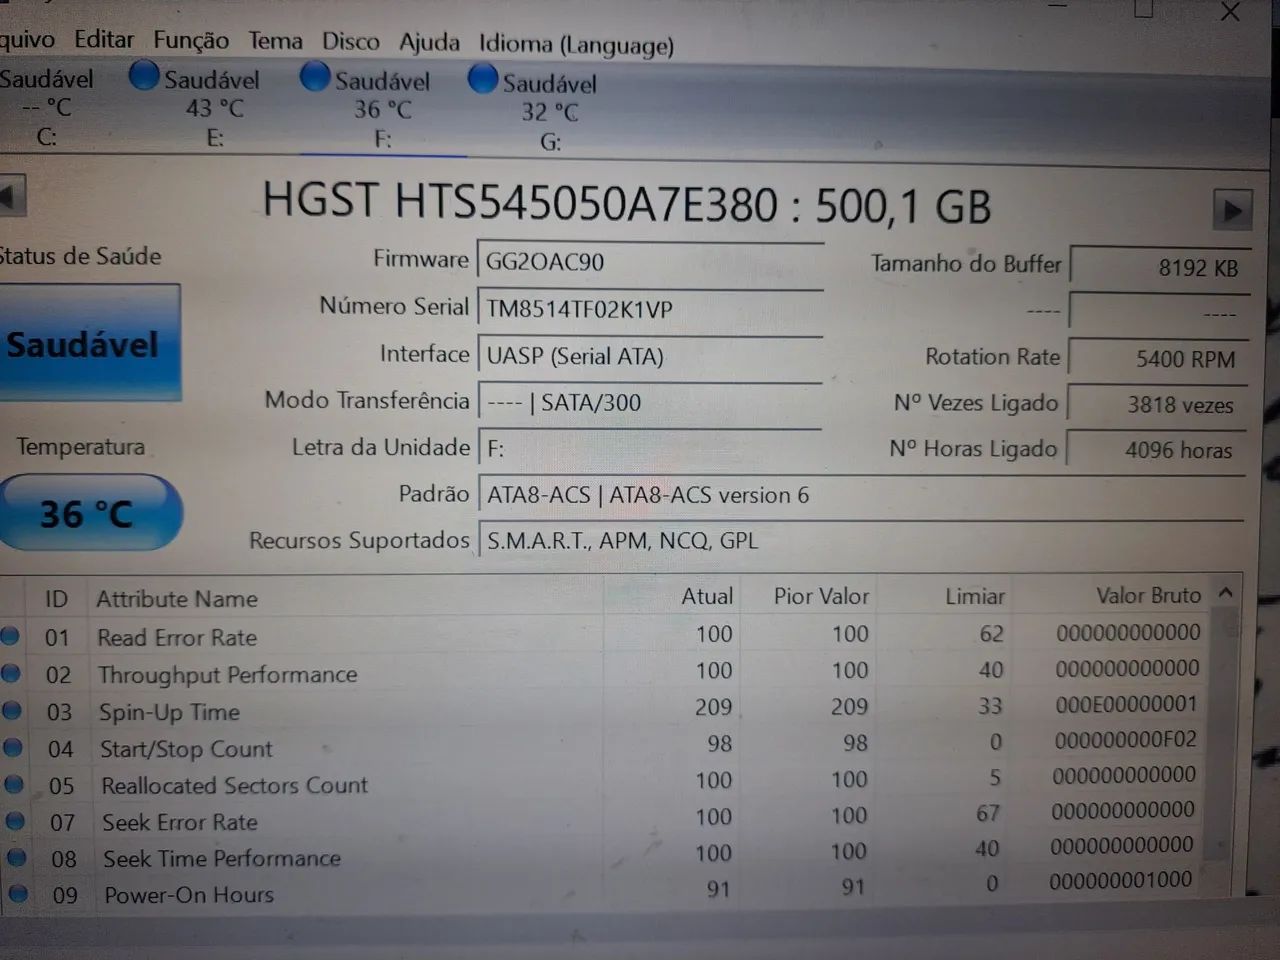Click the ID column header

pyautogui.click(x=56, y=599)
